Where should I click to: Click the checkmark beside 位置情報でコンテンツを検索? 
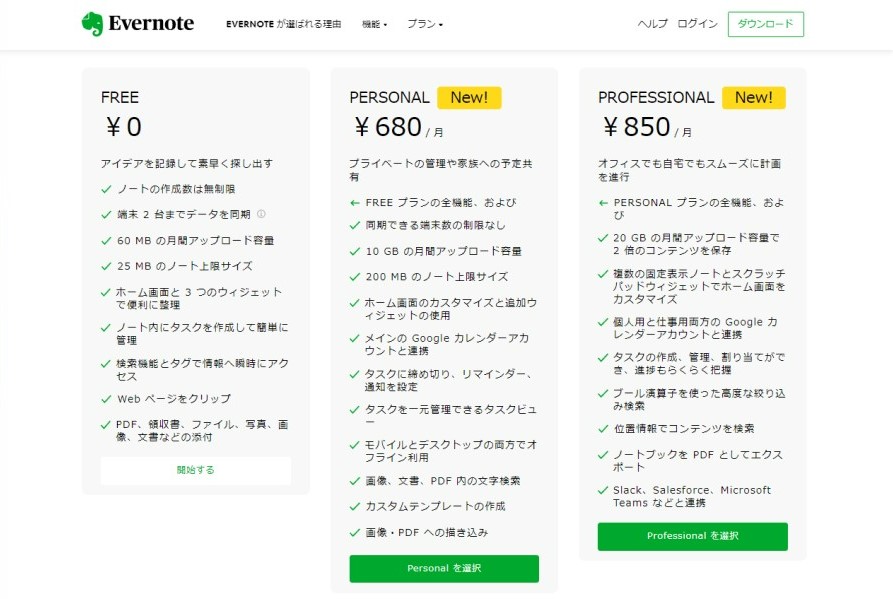(603, 429)
